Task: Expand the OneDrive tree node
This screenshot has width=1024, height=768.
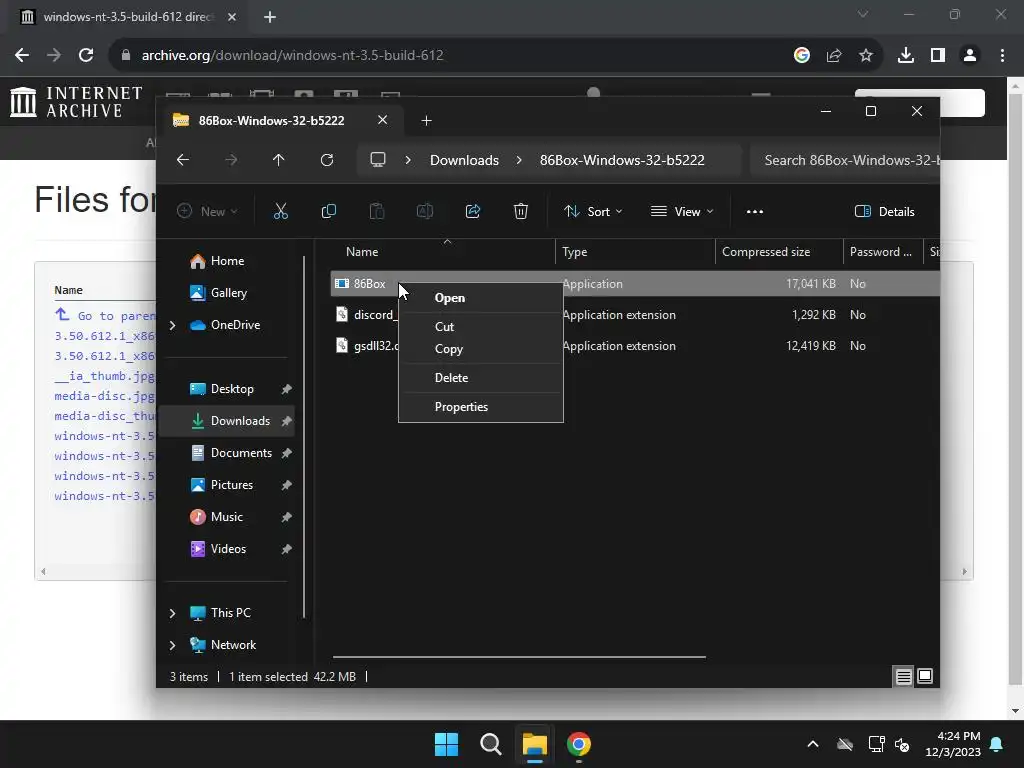Action: pos(172,325)
